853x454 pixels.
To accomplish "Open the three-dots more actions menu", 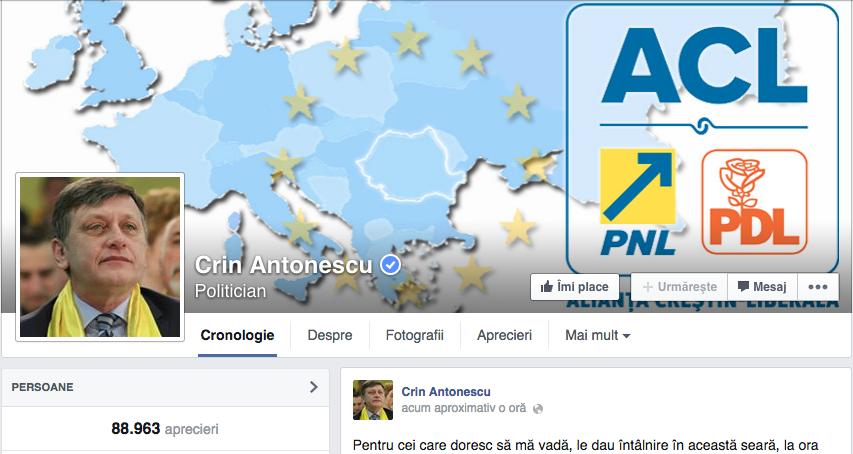I will click(x=818, y=287).
